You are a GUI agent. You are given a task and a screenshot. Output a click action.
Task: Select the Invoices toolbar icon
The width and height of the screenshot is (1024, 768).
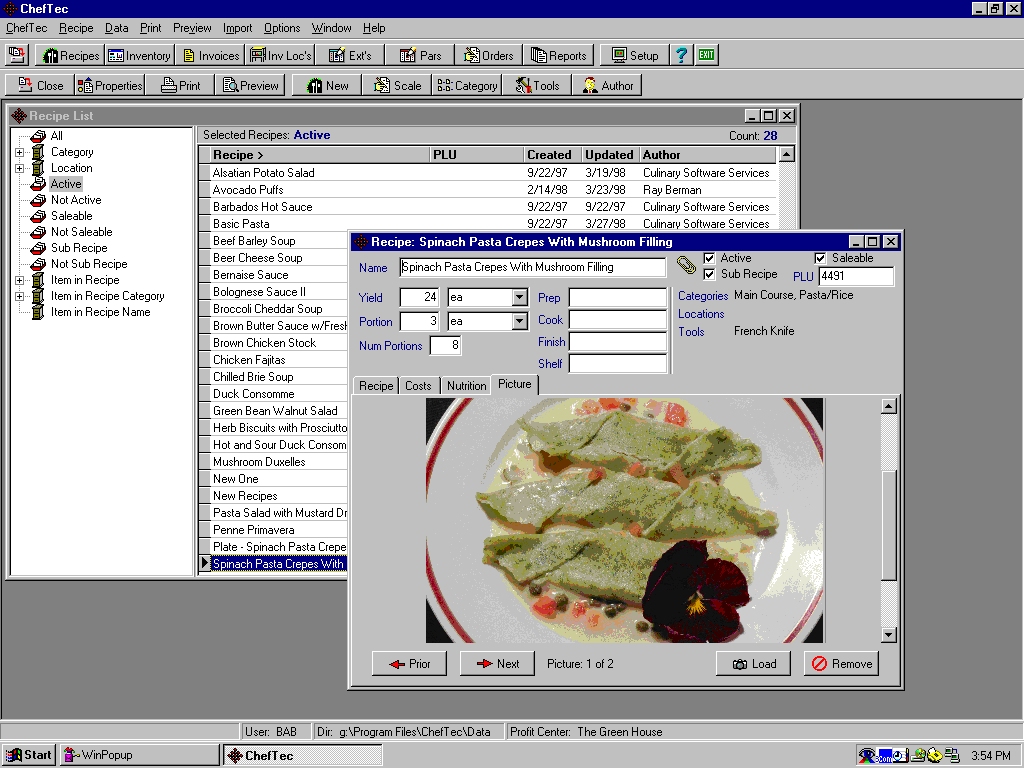(x=210, y=55)
